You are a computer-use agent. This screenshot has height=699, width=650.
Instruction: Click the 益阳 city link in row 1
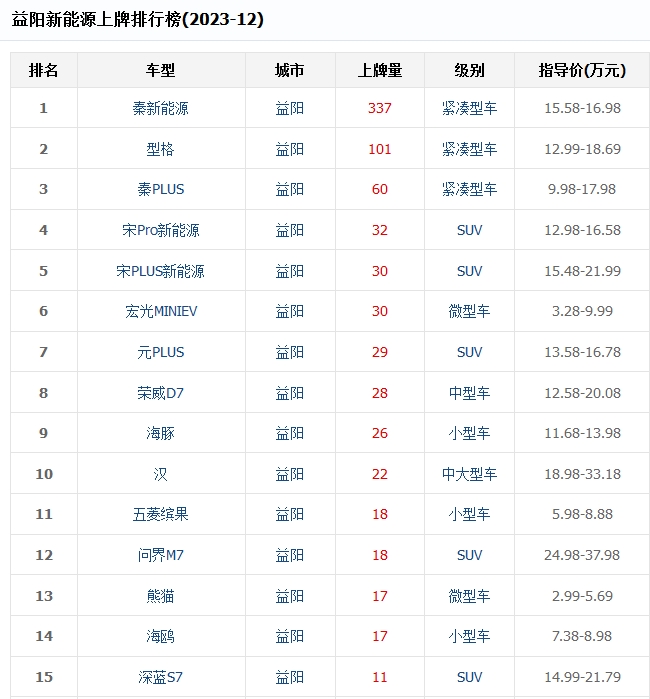click(290, 108)
